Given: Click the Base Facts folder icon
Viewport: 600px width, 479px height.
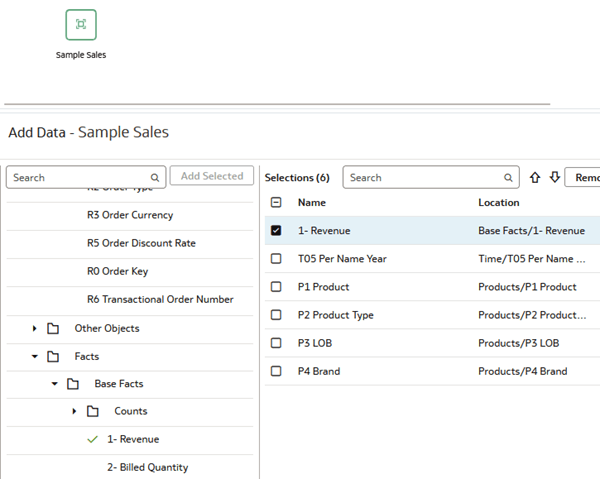Looking at the screenshot, I should 73,384.
